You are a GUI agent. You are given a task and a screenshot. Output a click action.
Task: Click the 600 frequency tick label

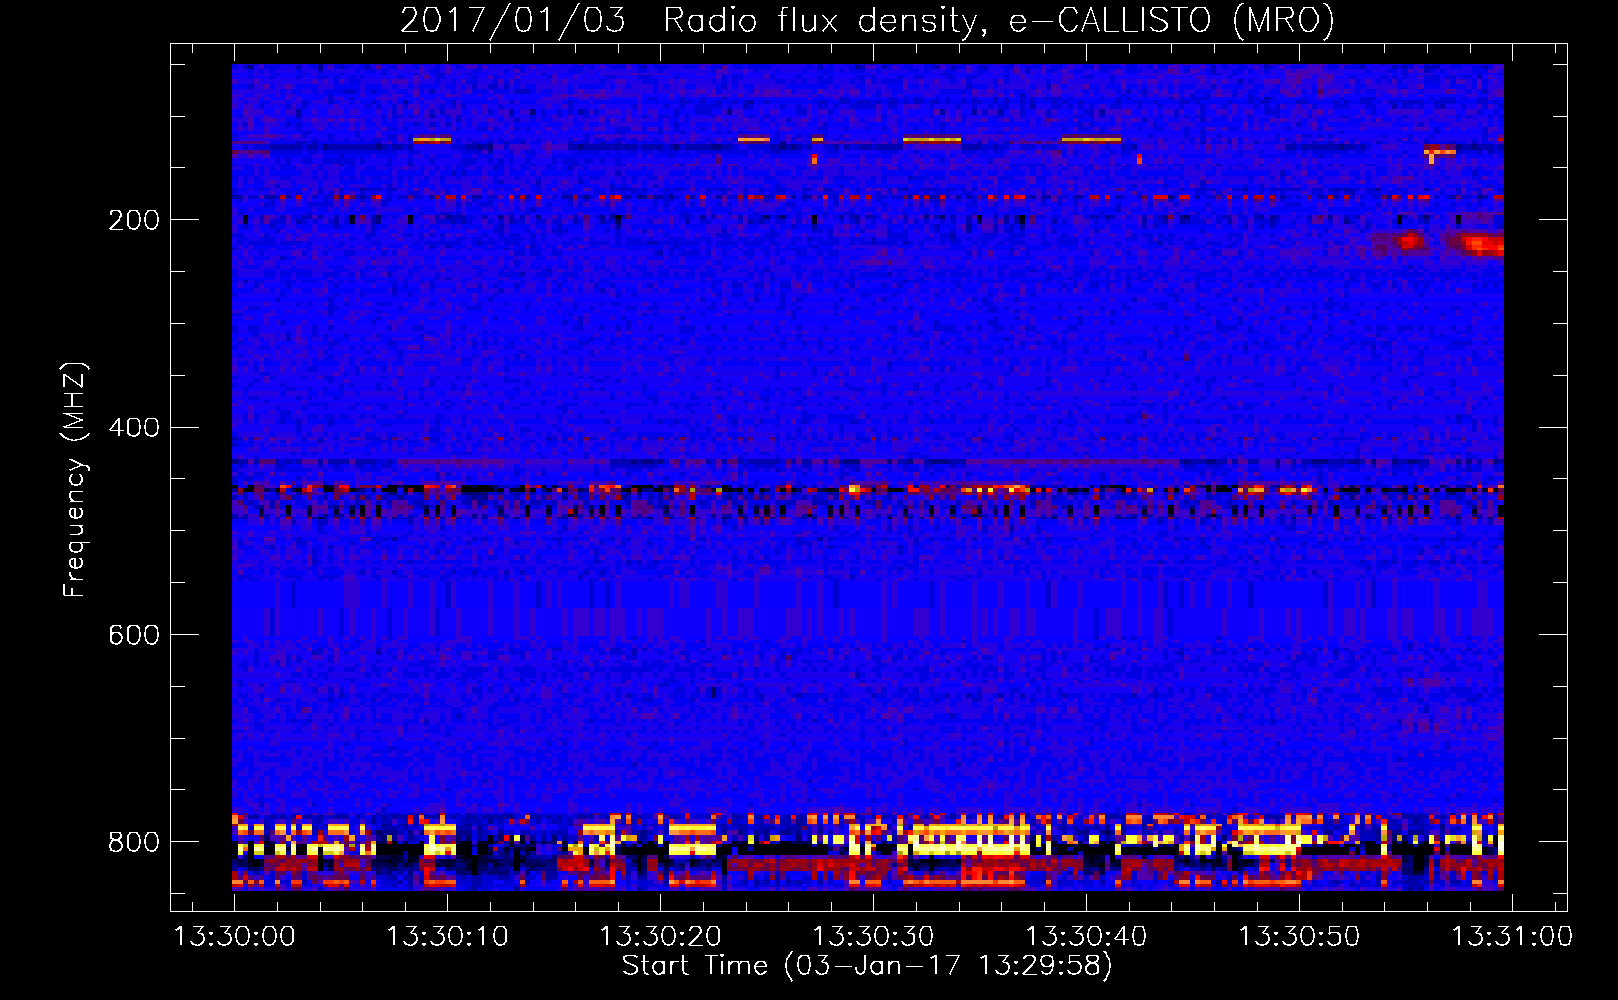point(134,636)
